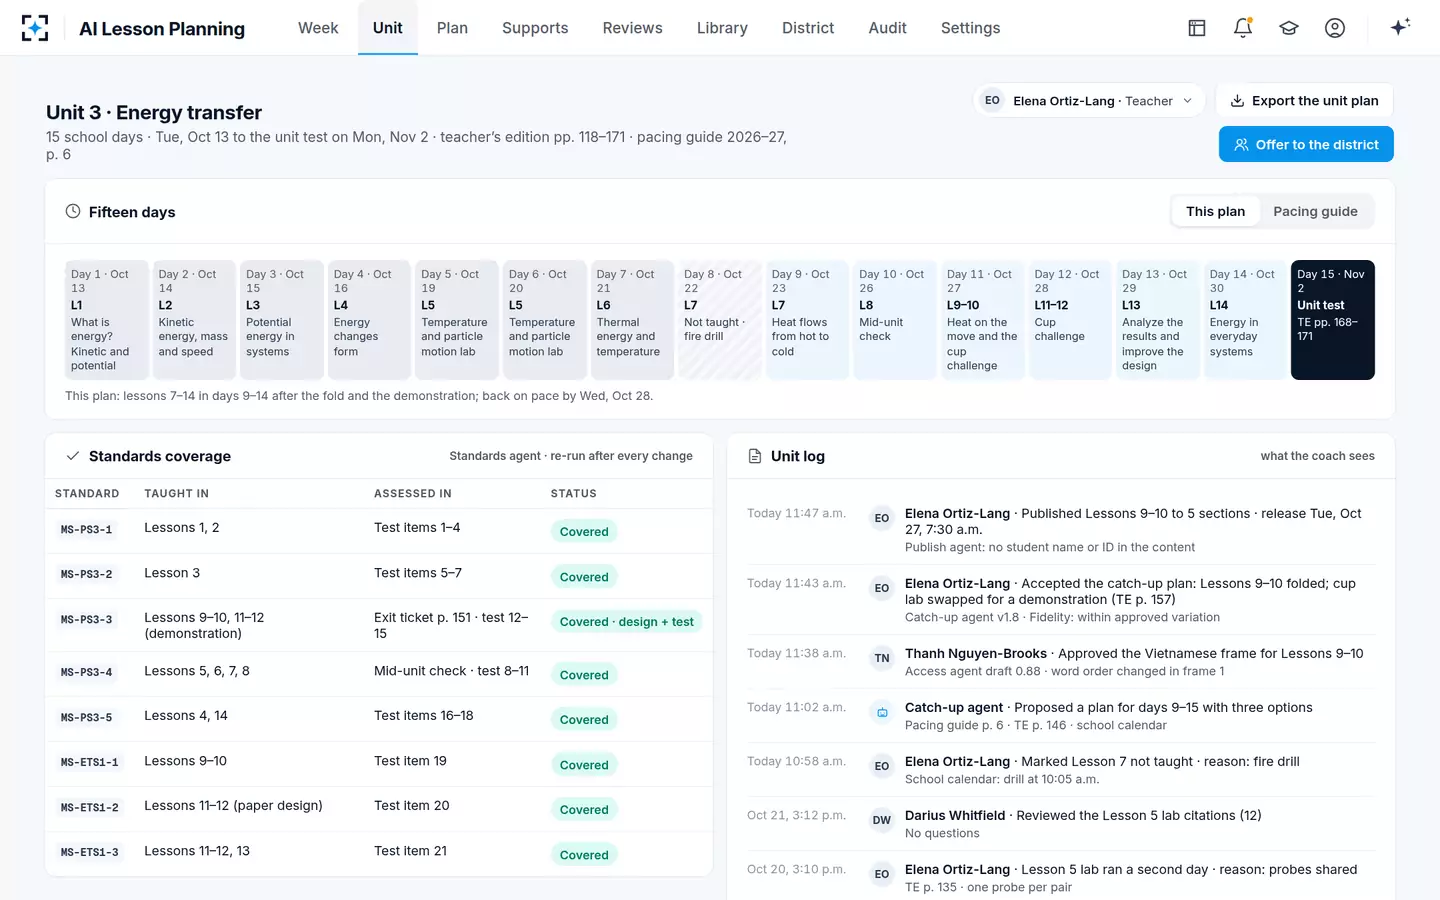Select the Day 15 Unit test card
The image size is (1440, 900).
[x=1332, y=320]
